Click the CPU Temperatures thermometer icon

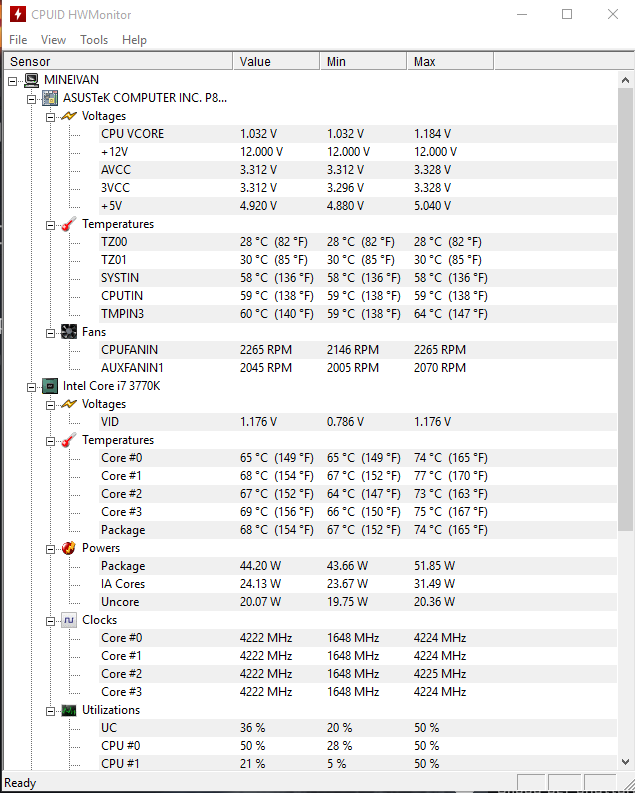tap(69, 440)
